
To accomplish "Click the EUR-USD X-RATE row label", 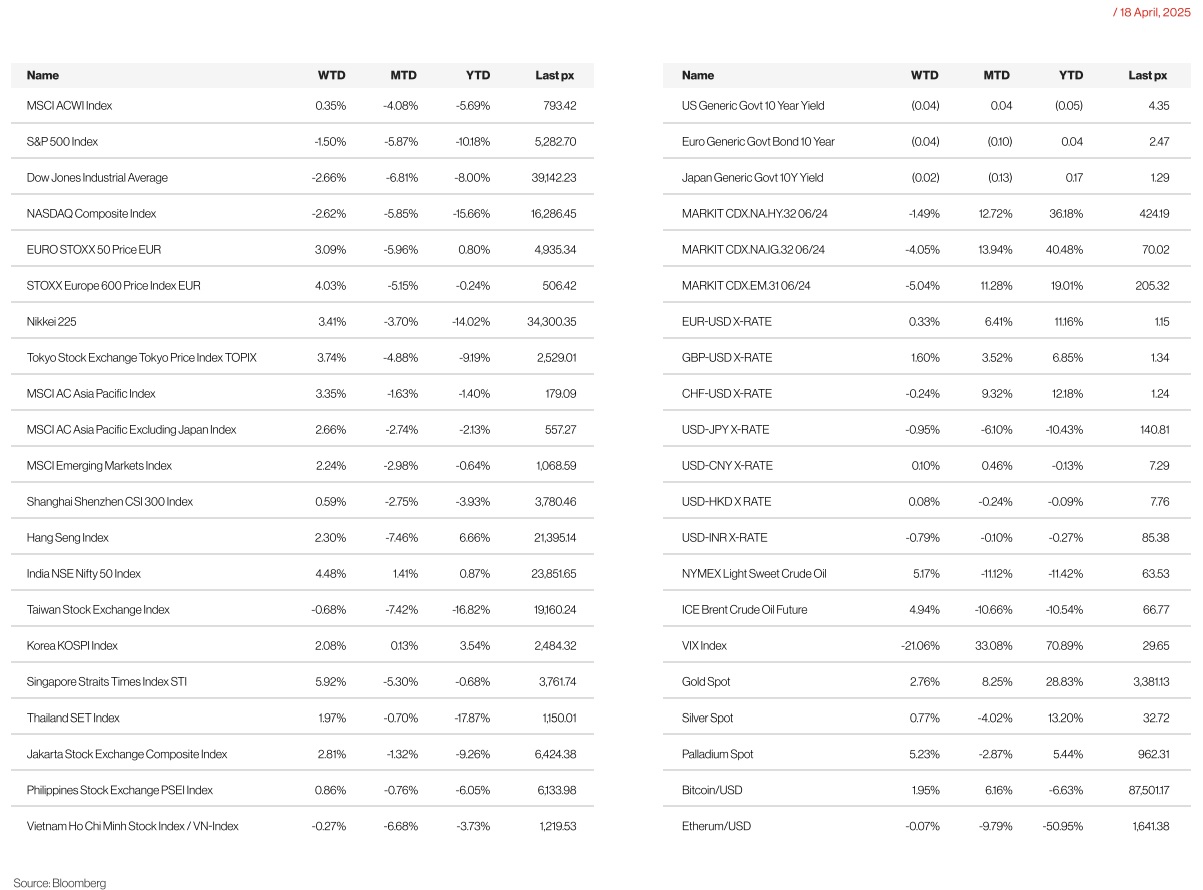I will pos(726,322).
